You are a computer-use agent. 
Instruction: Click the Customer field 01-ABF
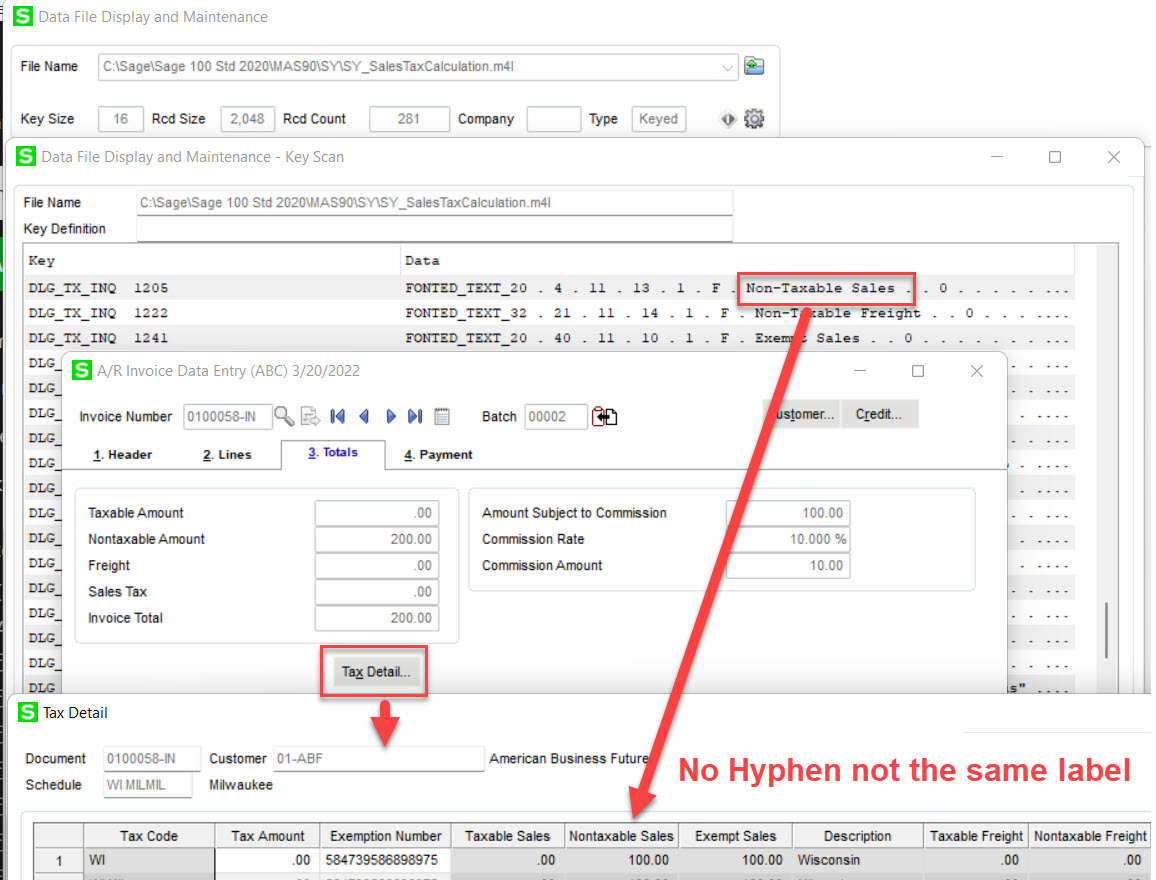pos(378,758)
